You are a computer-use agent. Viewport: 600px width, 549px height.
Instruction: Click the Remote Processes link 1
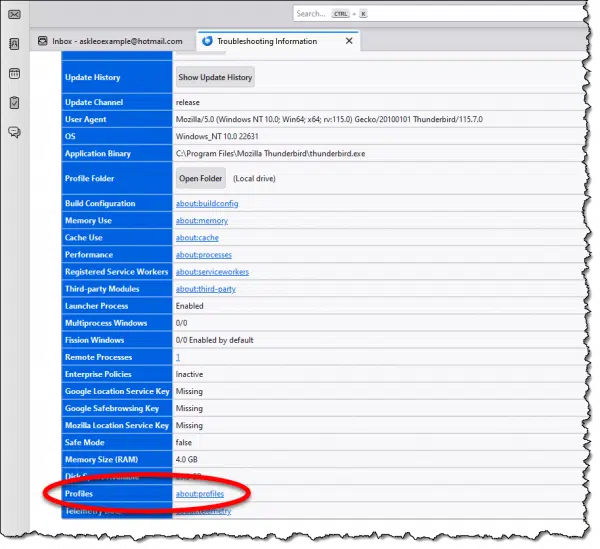[x=178, y=357]
